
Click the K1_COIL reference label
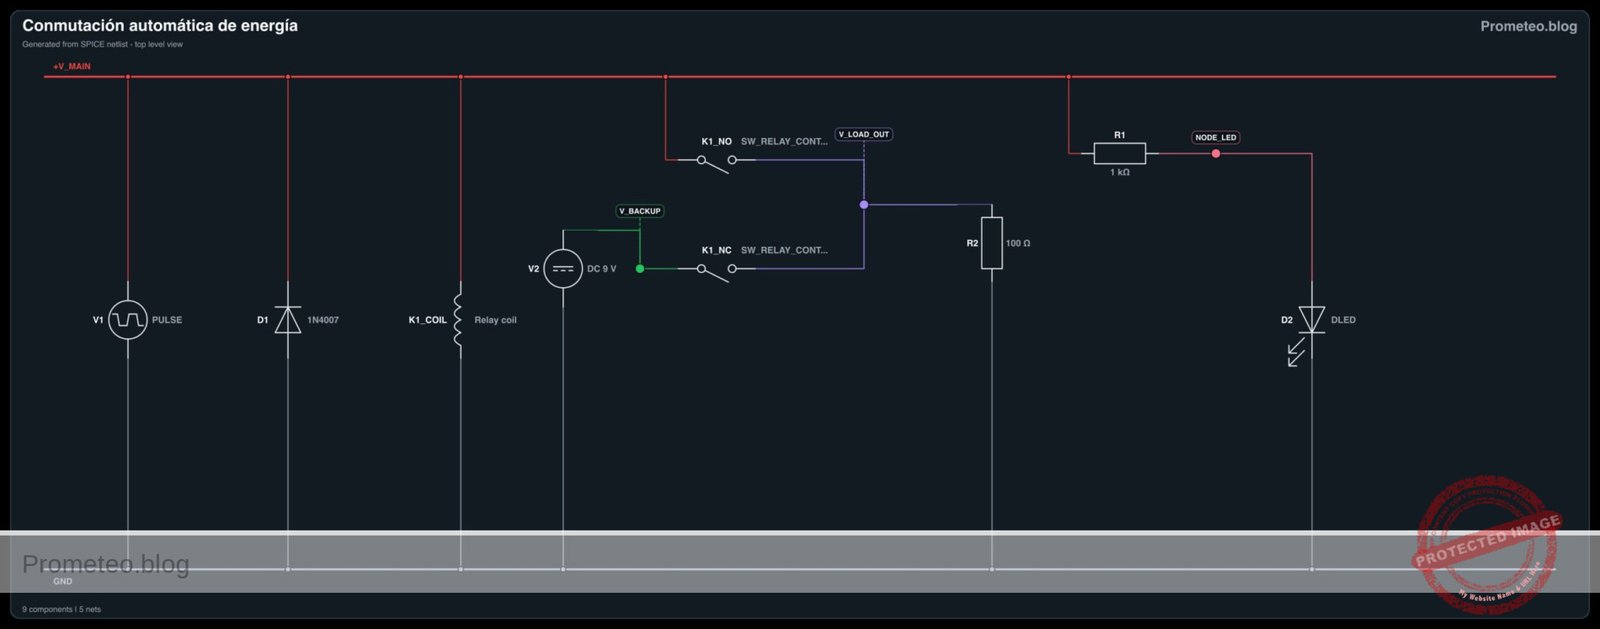428,320
